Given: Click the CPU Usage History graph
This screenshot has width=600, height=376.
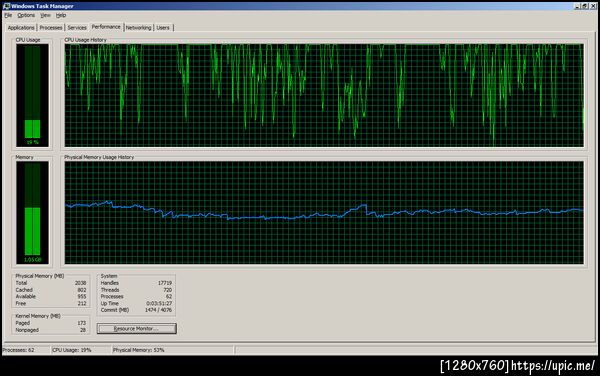Looking at the screenshot, I should click(x=324, y=95).
